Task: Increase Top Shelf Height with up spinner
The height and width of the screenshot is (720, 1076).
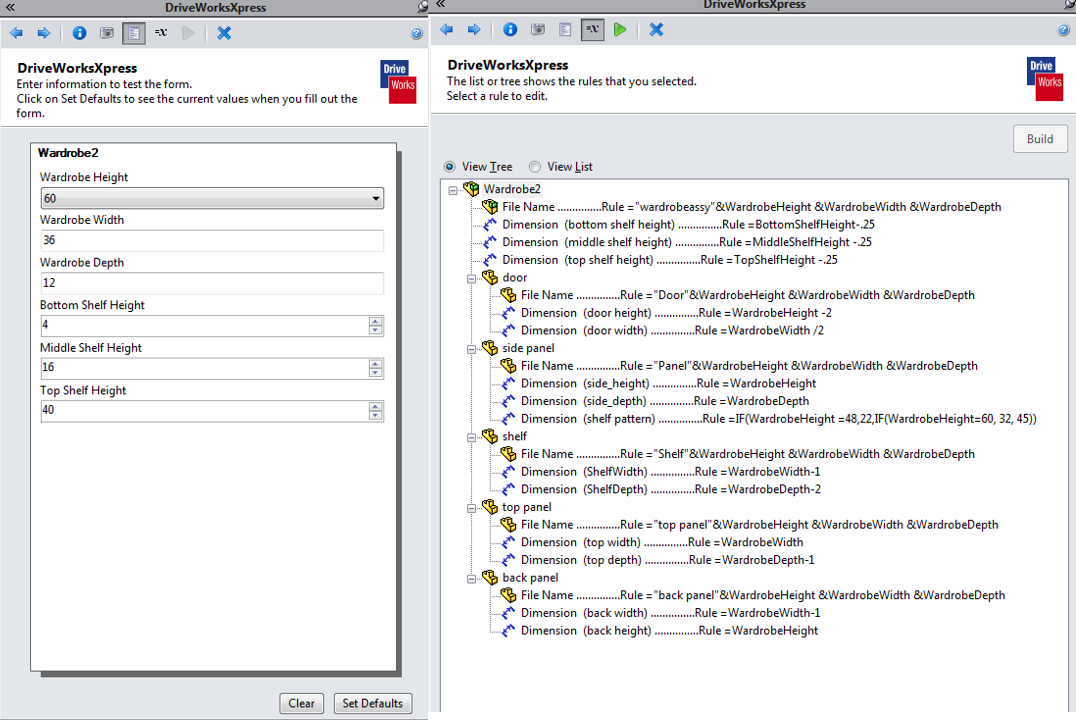Action: coord(375,406)
